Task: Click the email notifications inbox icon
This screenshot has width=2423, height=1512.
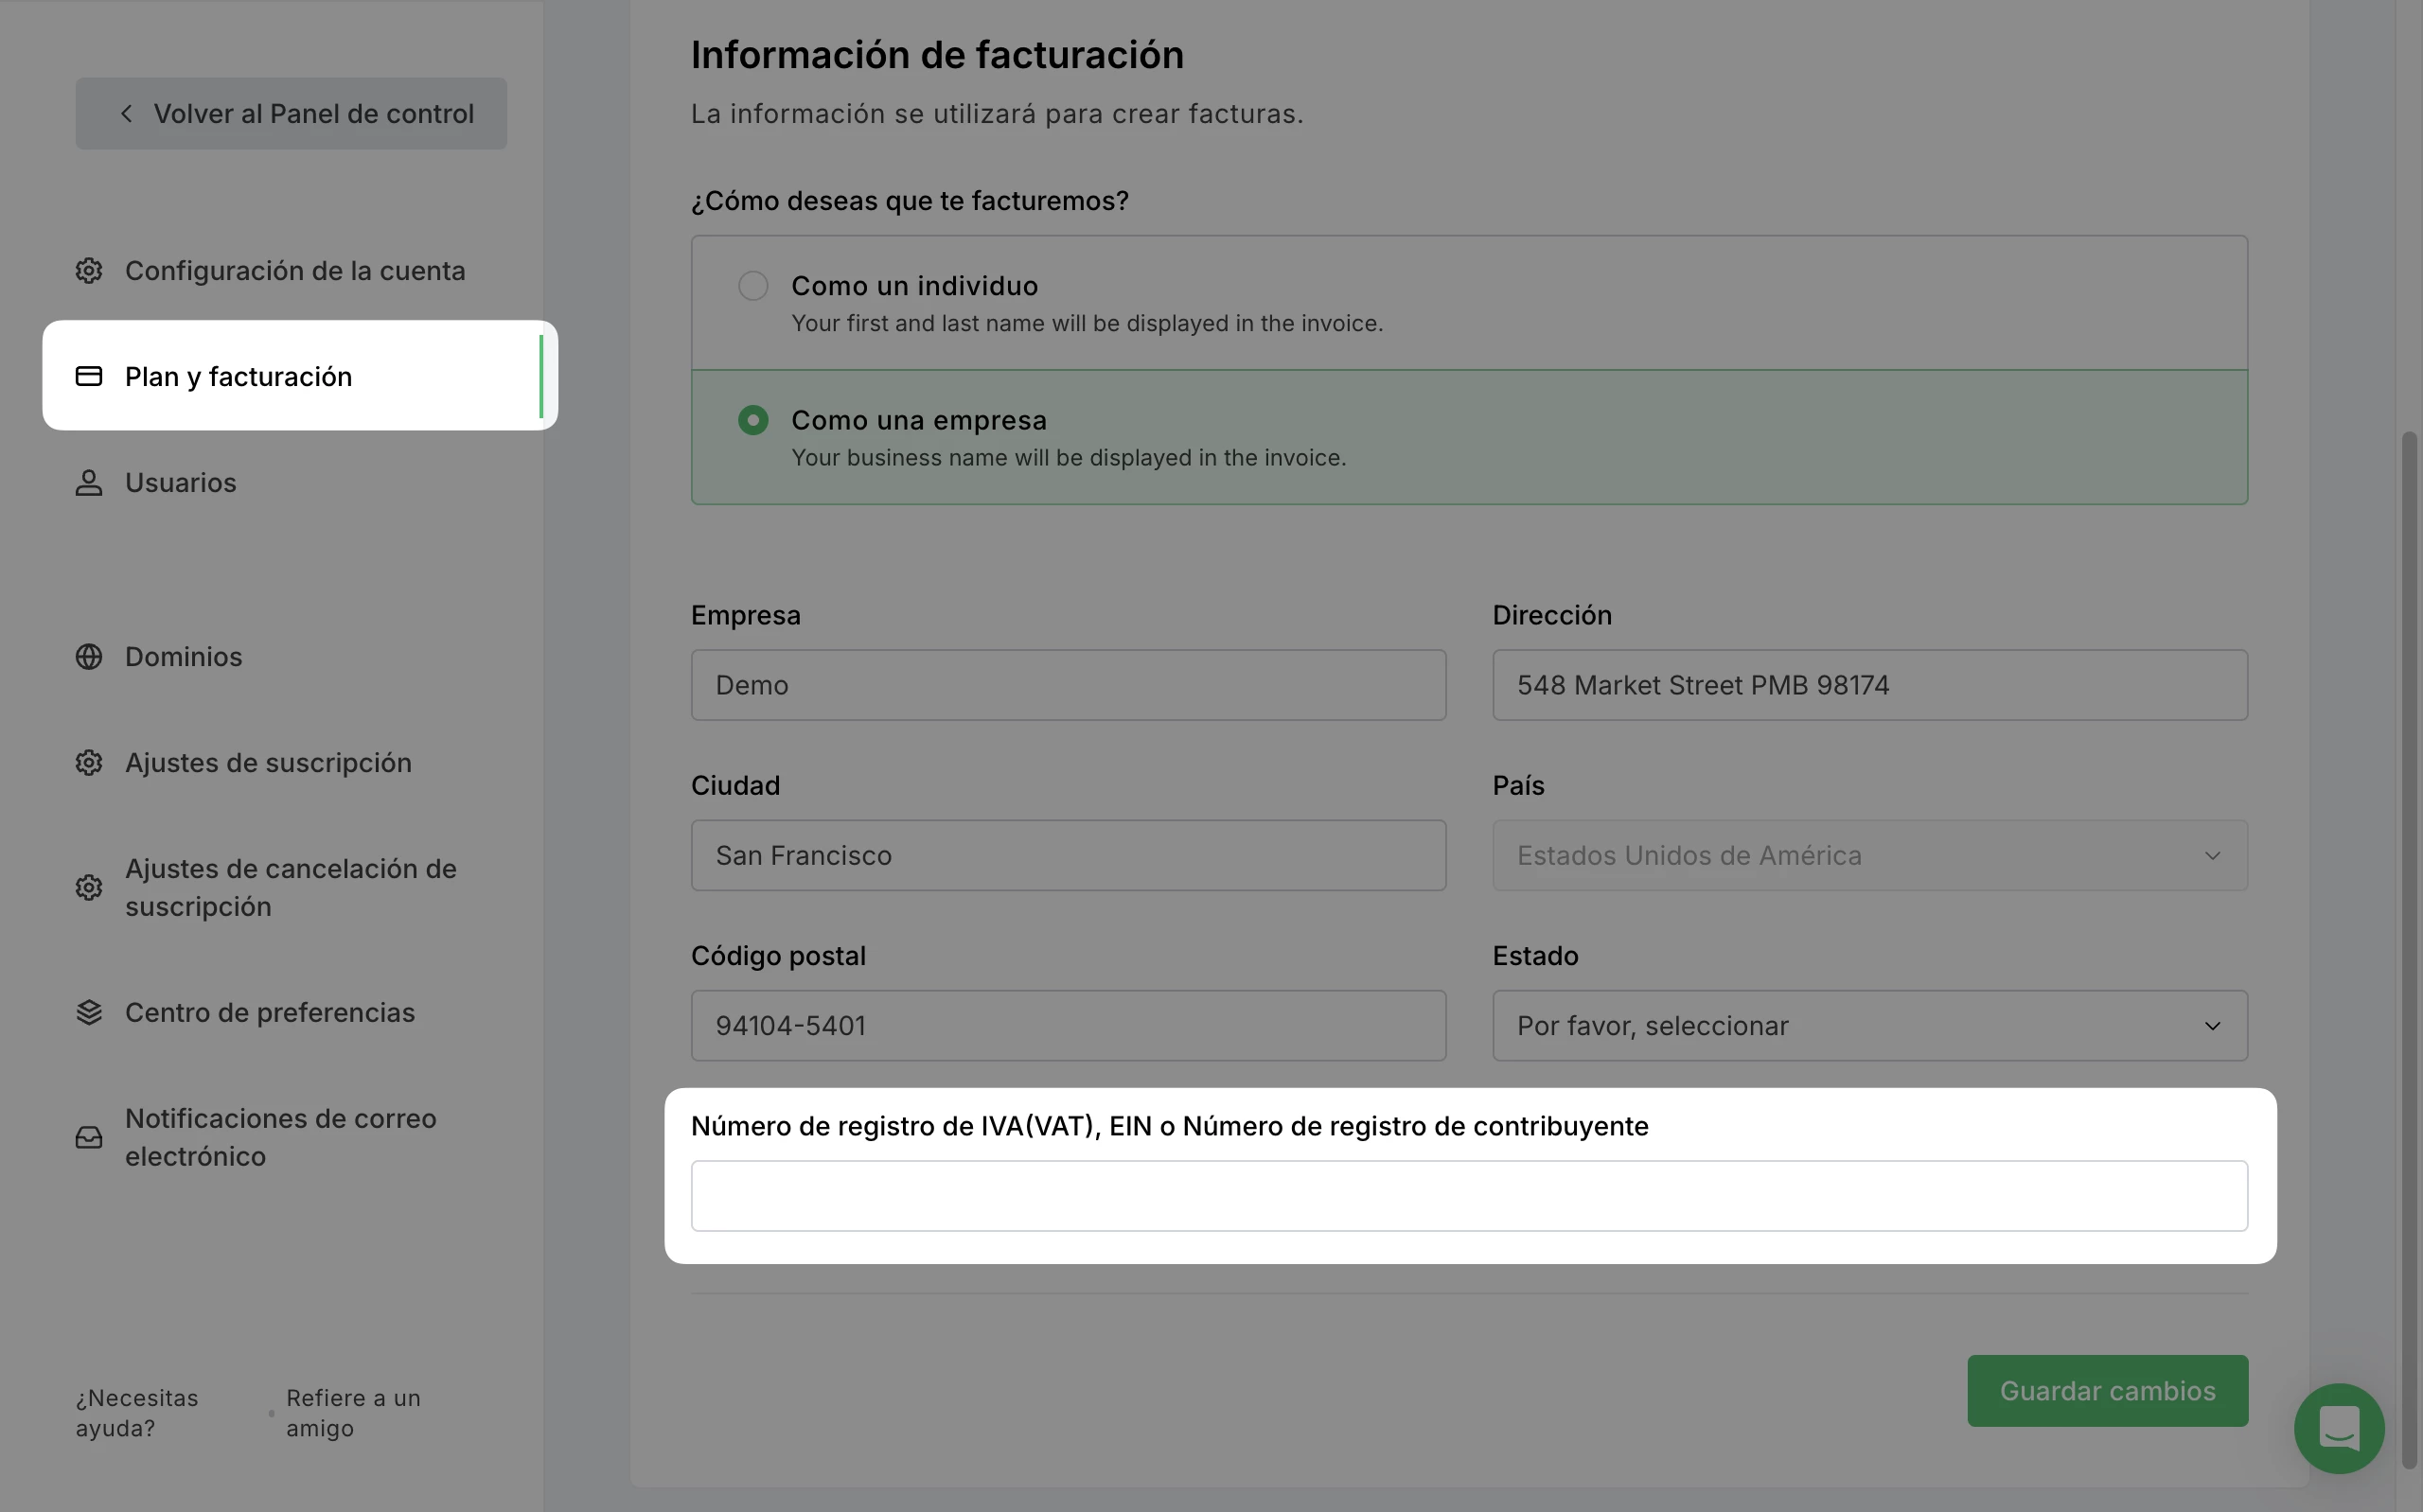Action: tap(89, 1137)
